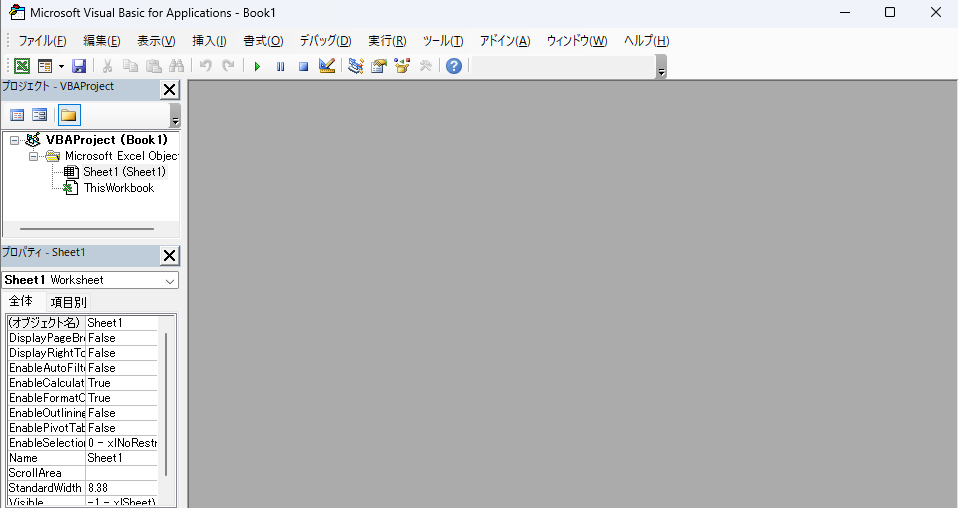Select Sheet1 (Sheet1) in project tree

[x=125, y=172]
